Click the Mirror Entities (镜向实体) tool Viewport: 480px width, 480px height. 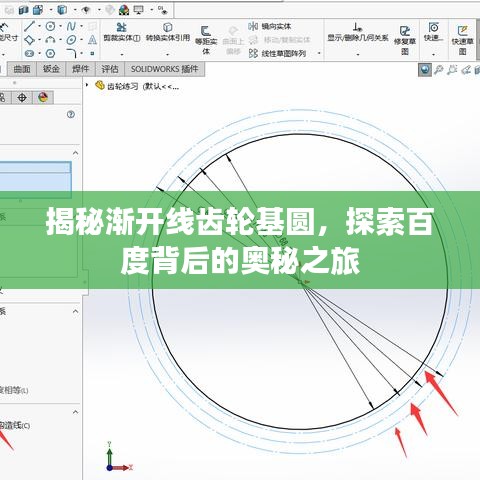[x=270, y=26]
